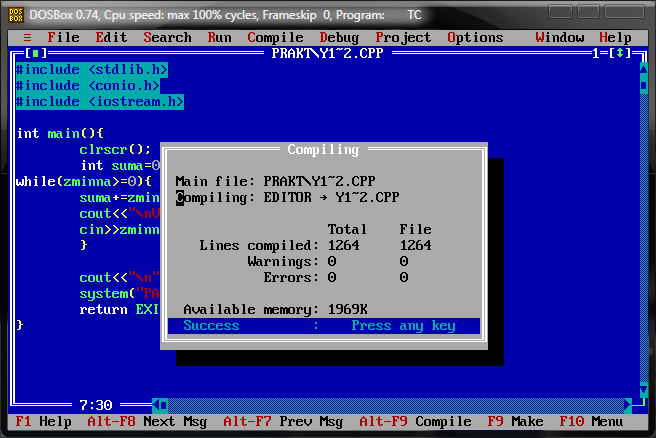Click the 'Compiling: EDITOR → Y1~2.CPP' text
The width and height of the screenshot is (656, 438).
coord(287,197)
